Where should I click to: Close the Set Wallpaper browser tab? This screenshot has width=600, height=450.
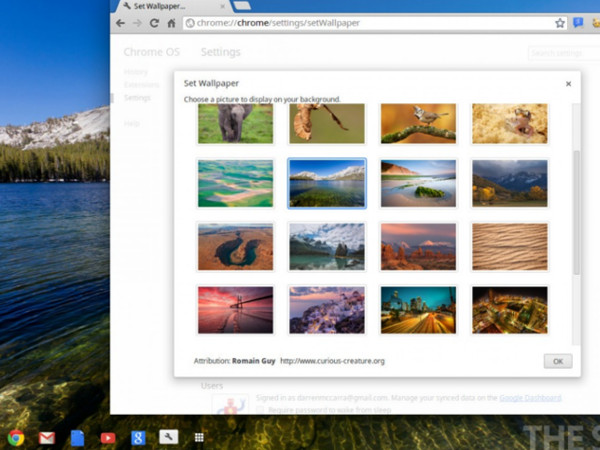(222, 7)
